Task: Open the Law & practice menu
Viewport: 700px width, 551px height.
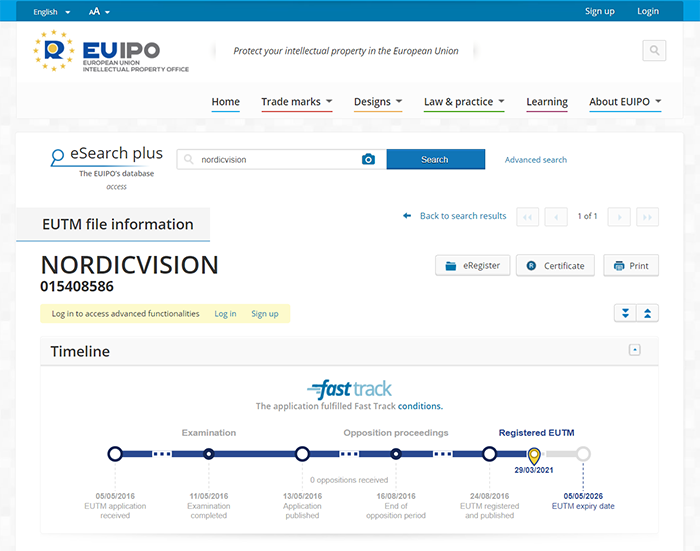Action: [x=464, y=102]
